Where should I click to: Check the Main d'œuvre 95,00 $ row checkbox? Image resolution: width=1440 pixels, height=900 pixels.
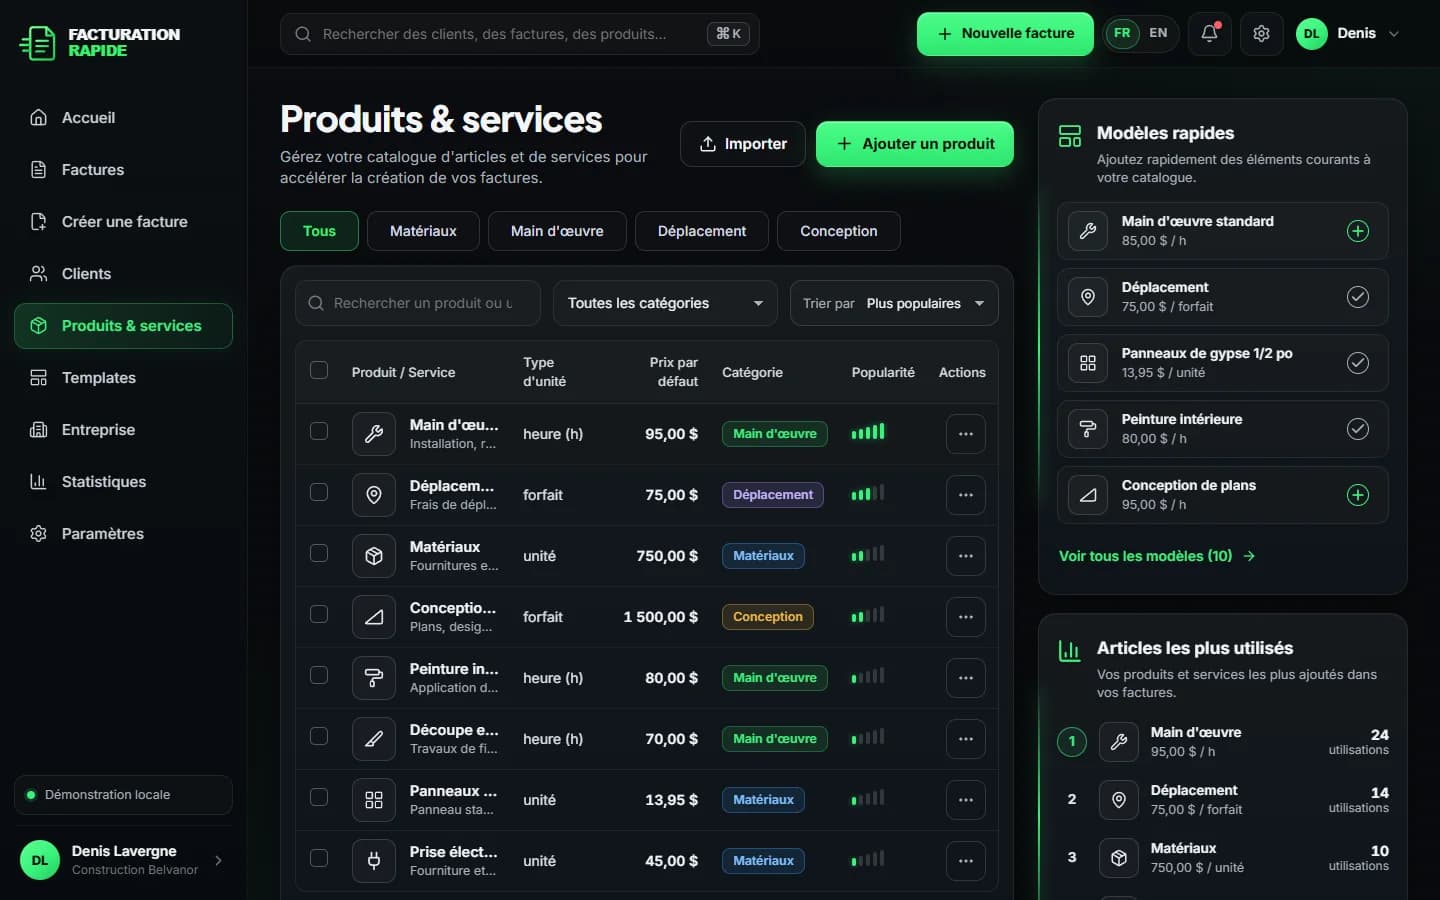319,431
